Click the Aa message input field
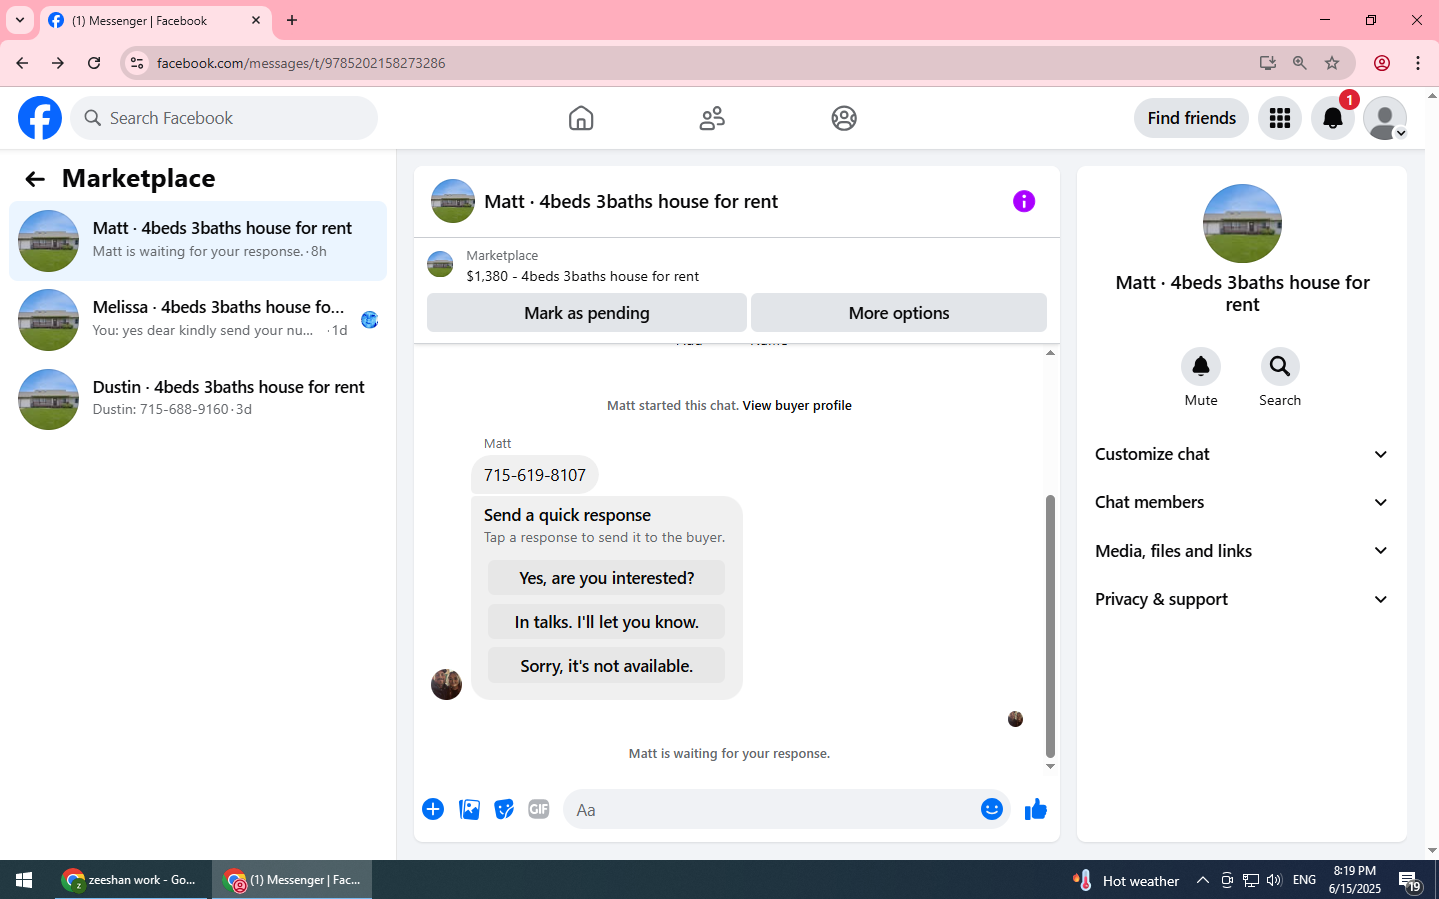This screenshot has height=899, width=1439. 770,810
